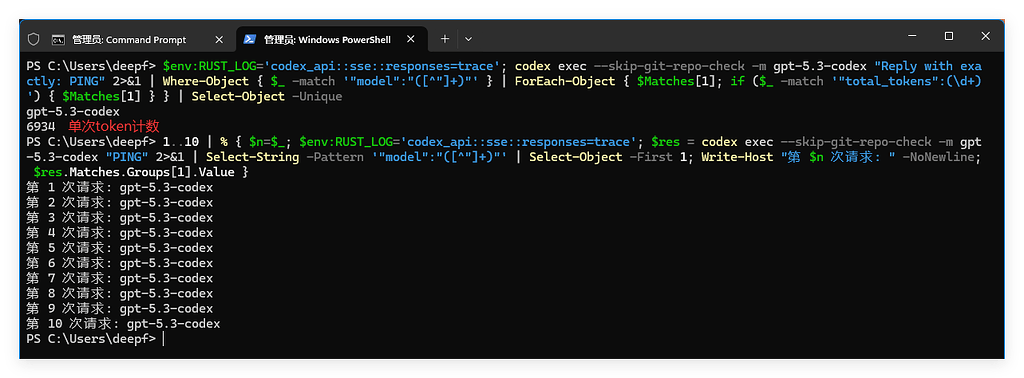Image resolution: width=1024 pixels, height=378 pixels.
Task: Click output line 第 1 次请求
Action: click(x=120, y=187)
